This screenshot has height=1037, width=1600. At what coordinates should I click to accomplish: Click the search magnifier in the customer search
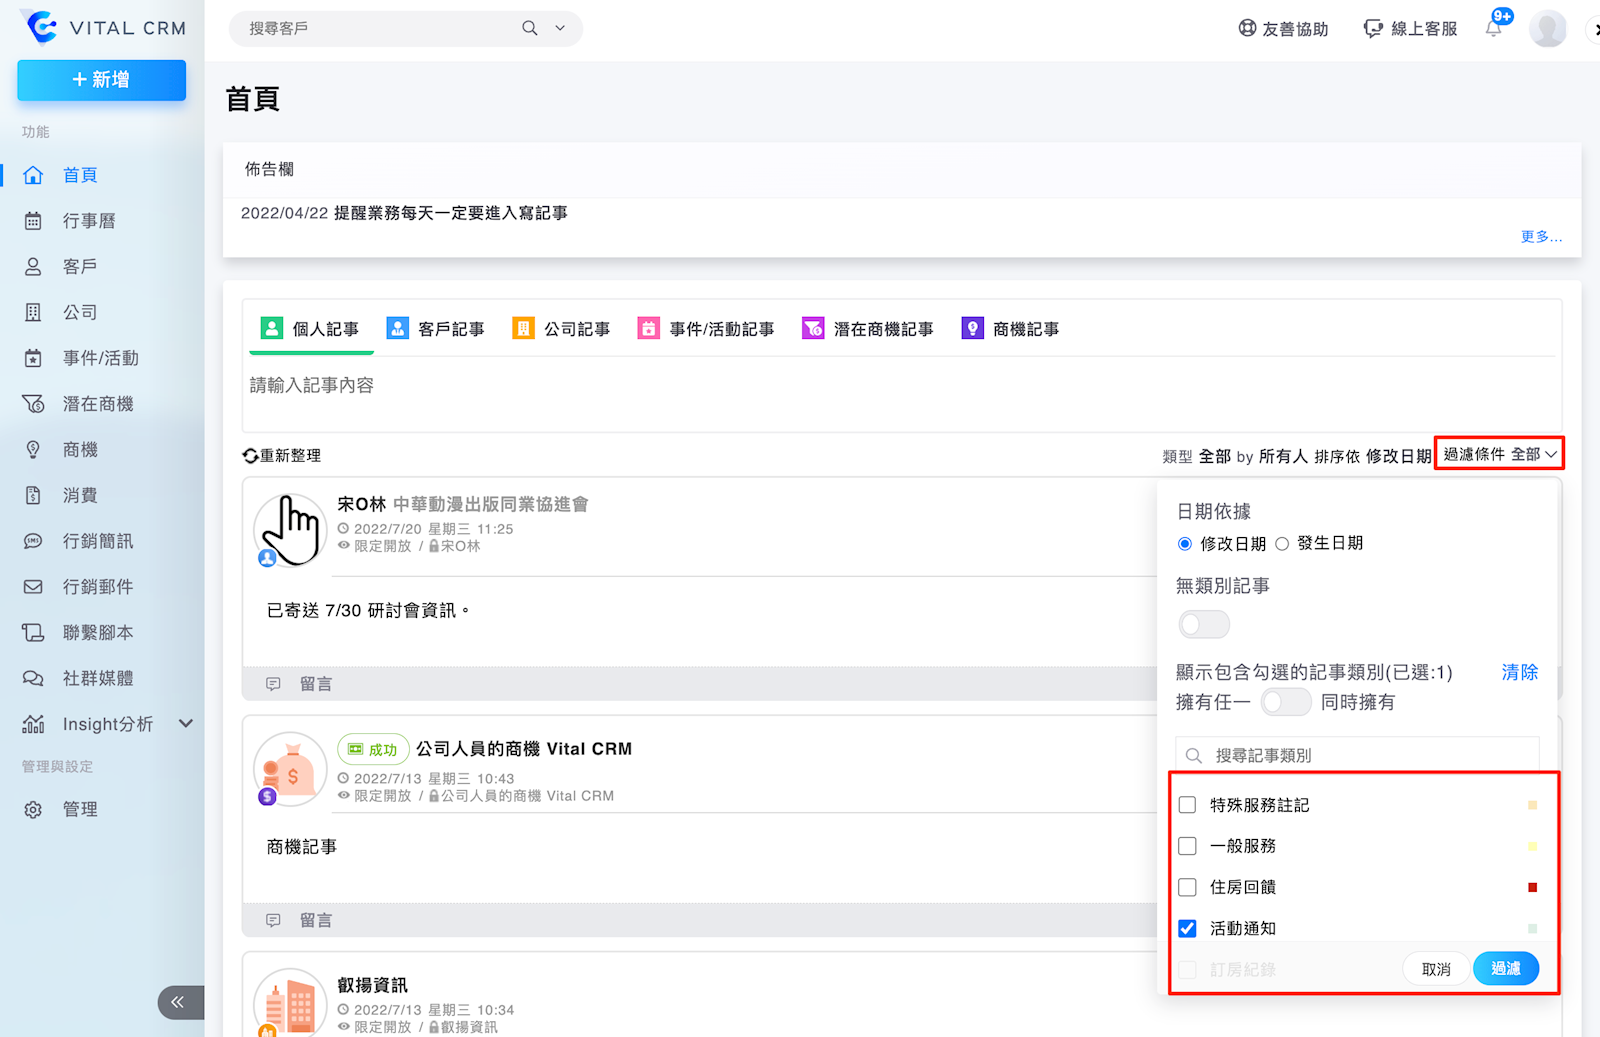click(530, 28)
